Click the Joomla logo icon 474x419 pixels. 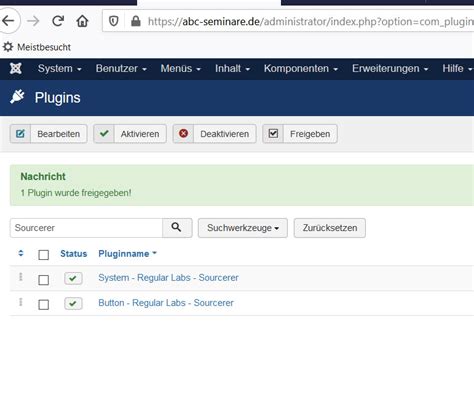click(16, 68)
